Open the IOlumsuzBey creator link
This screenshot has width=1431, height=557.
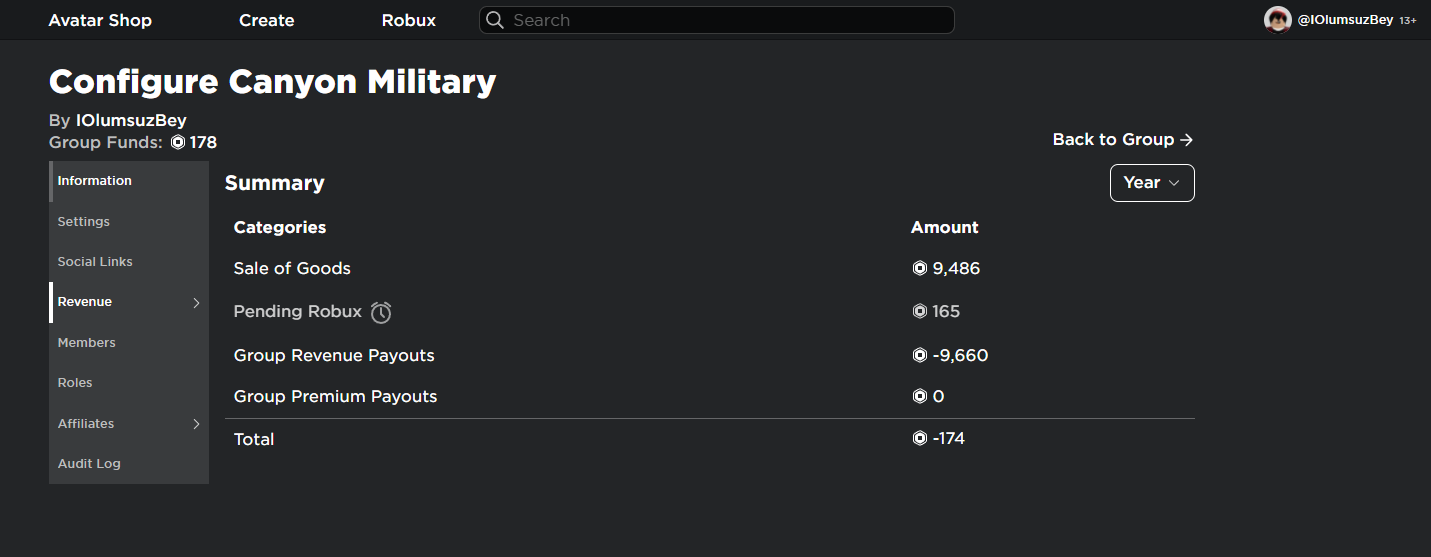click(131, 121)
